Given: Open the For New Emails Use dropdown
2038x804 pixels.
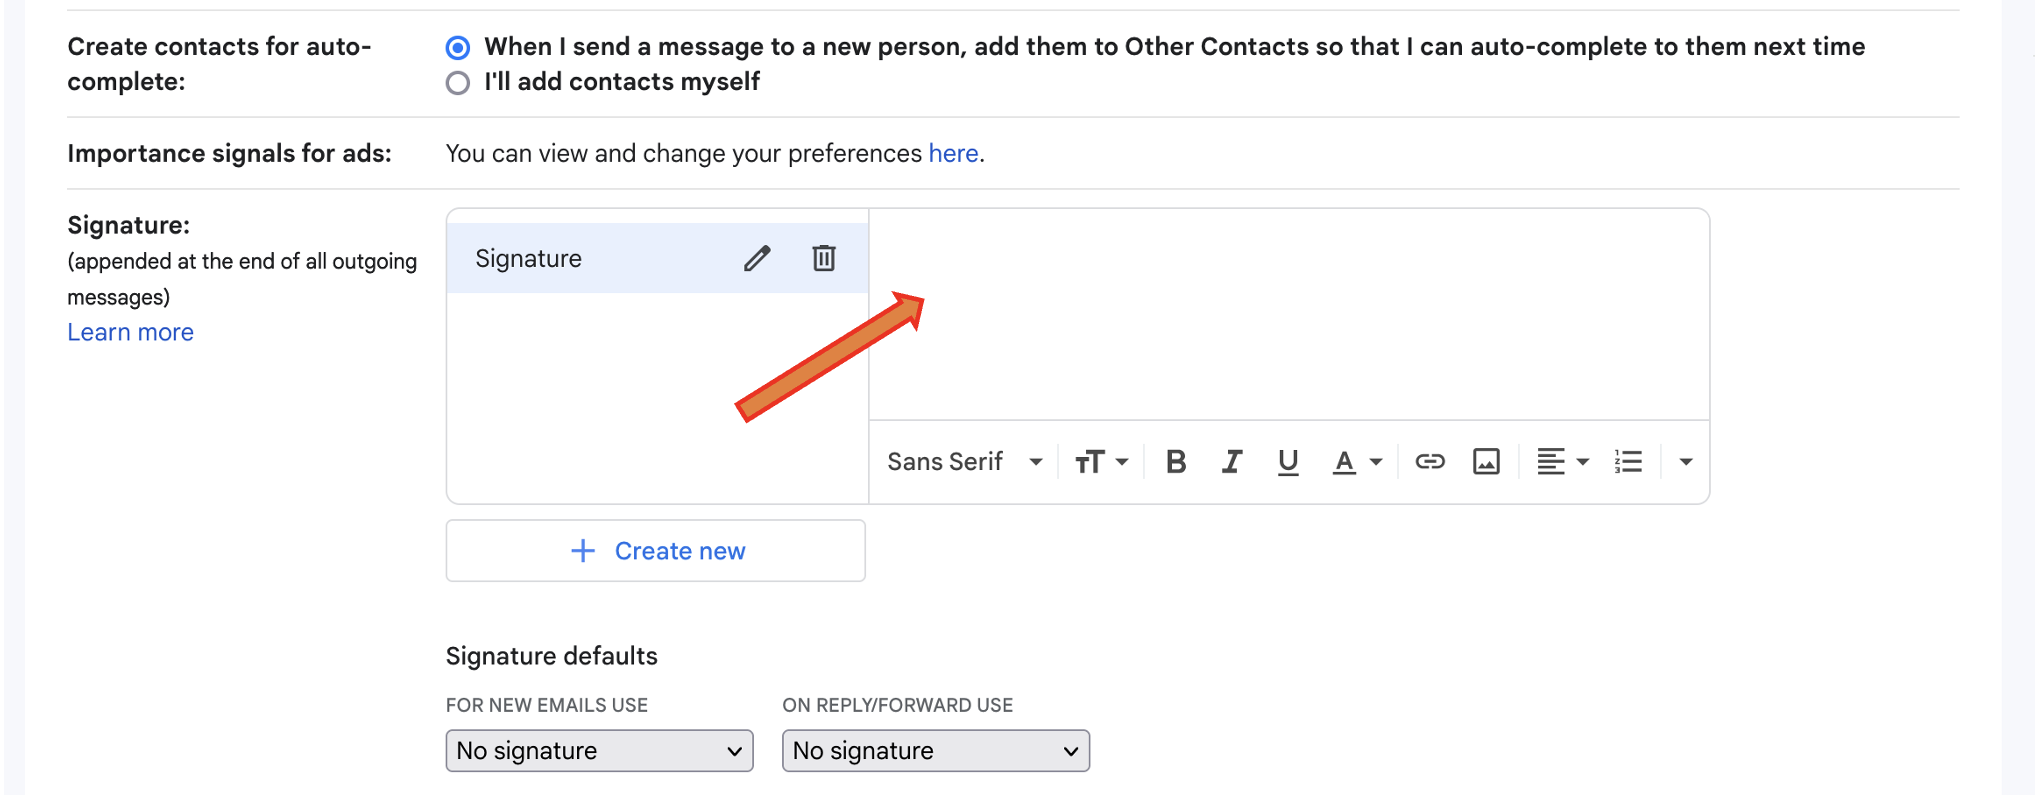Looking at the screenshot, I should [x=600, y=751].
